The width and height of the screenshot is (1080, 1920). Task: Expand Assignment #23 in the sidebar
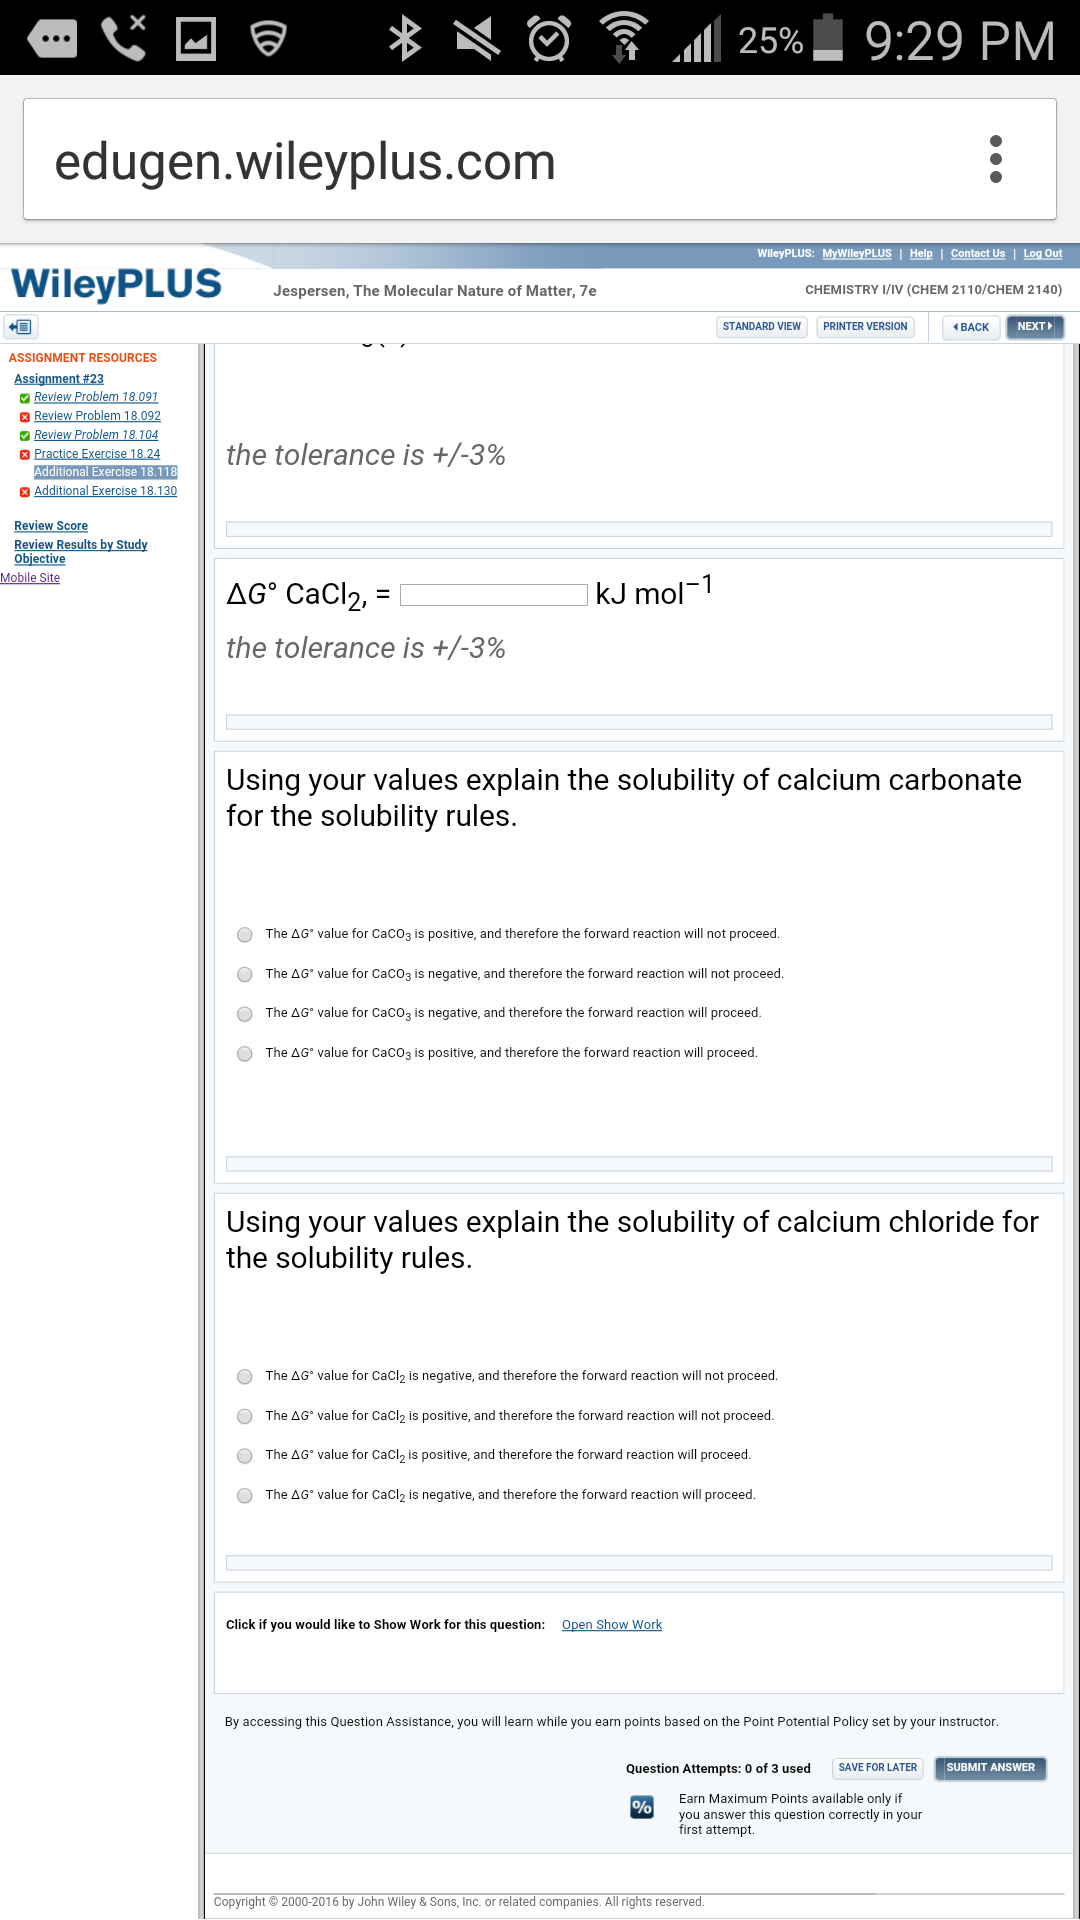click(58, 378)
